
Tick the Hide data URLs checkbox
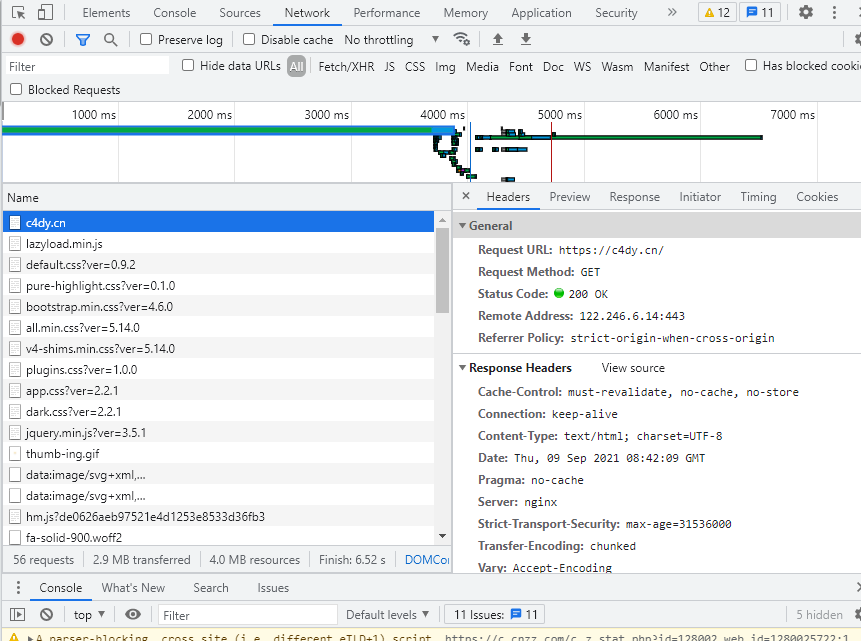[188, 65]
